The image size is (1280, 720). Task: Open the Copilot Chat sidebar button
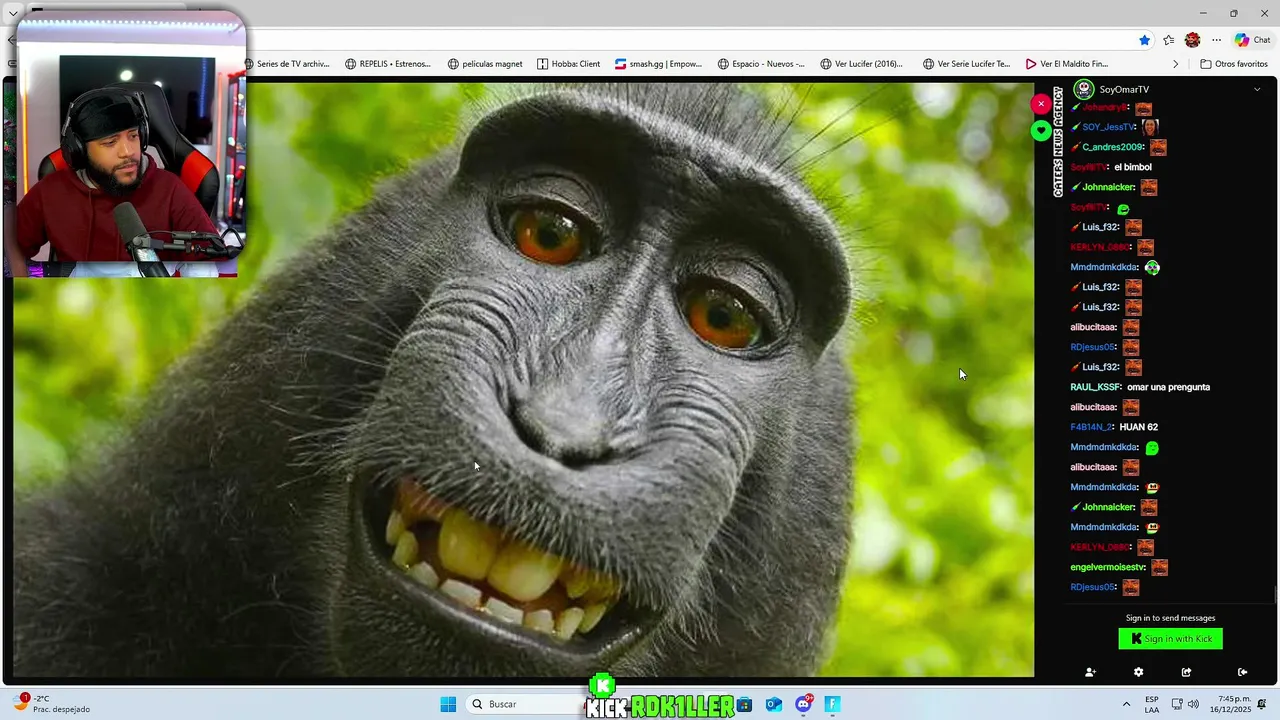click(1252, 40)
